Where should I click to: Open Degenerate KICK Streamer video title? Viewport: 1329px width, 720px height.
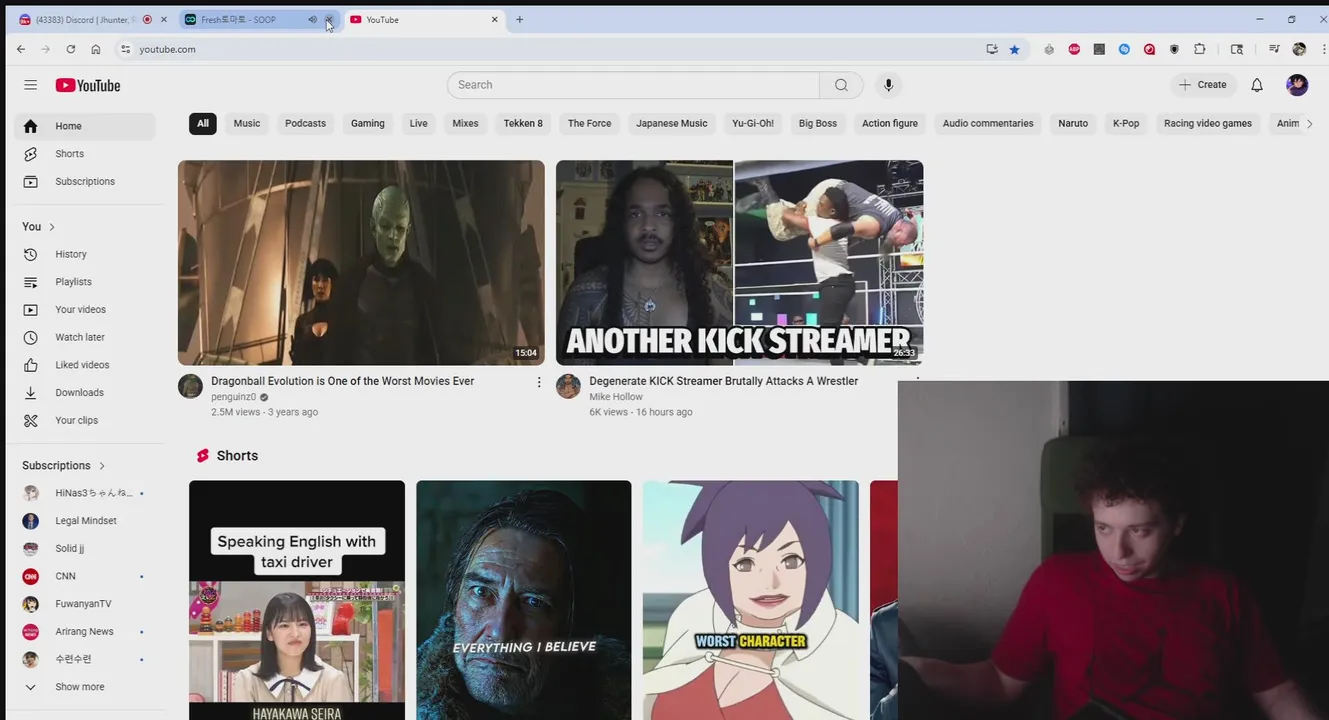point(723,381)
